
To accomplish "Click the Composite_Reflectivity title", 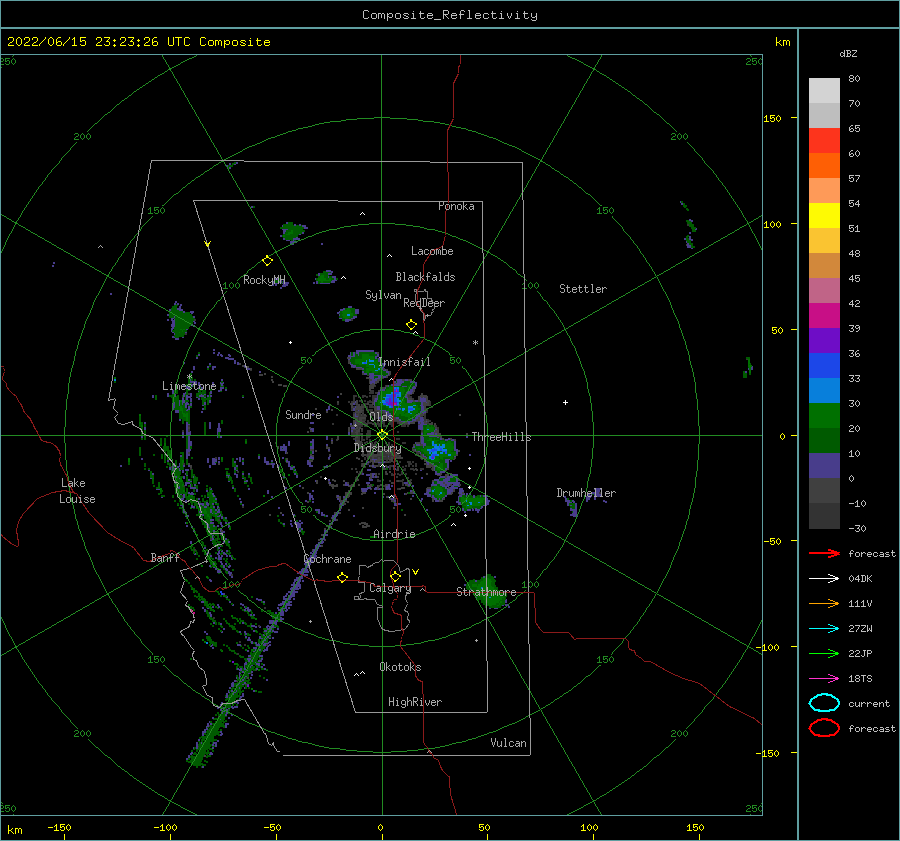I will [x=449, y=15].
